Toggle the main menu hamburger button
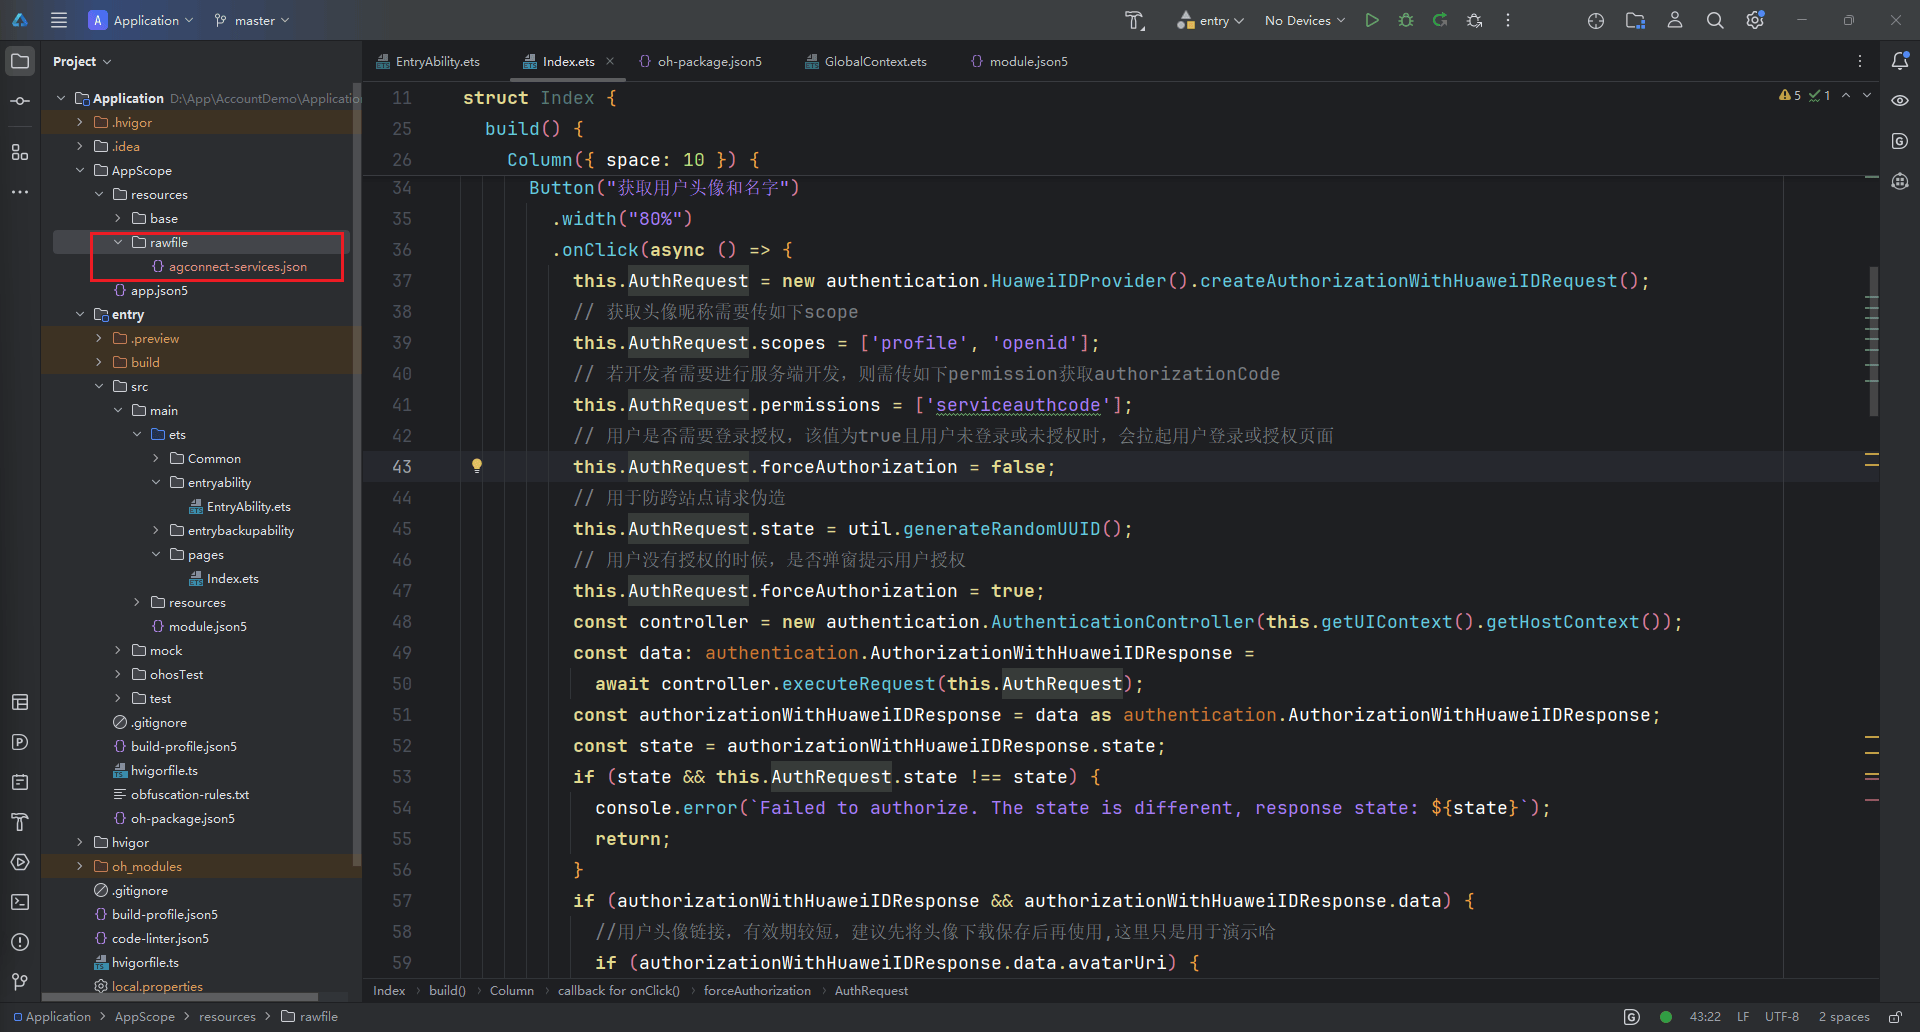This screenshot has height=1032, width=1920. pos(59,20)
